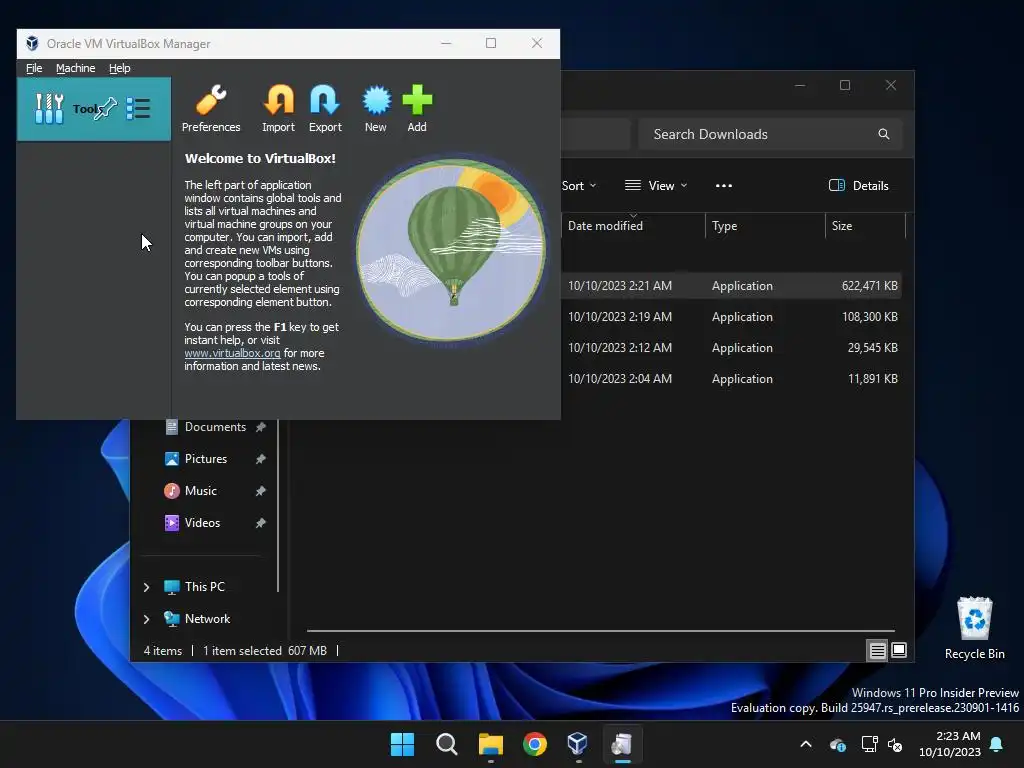Click the search magnifier in File Explorer
1024x768 pixels.
pos(884,134)
